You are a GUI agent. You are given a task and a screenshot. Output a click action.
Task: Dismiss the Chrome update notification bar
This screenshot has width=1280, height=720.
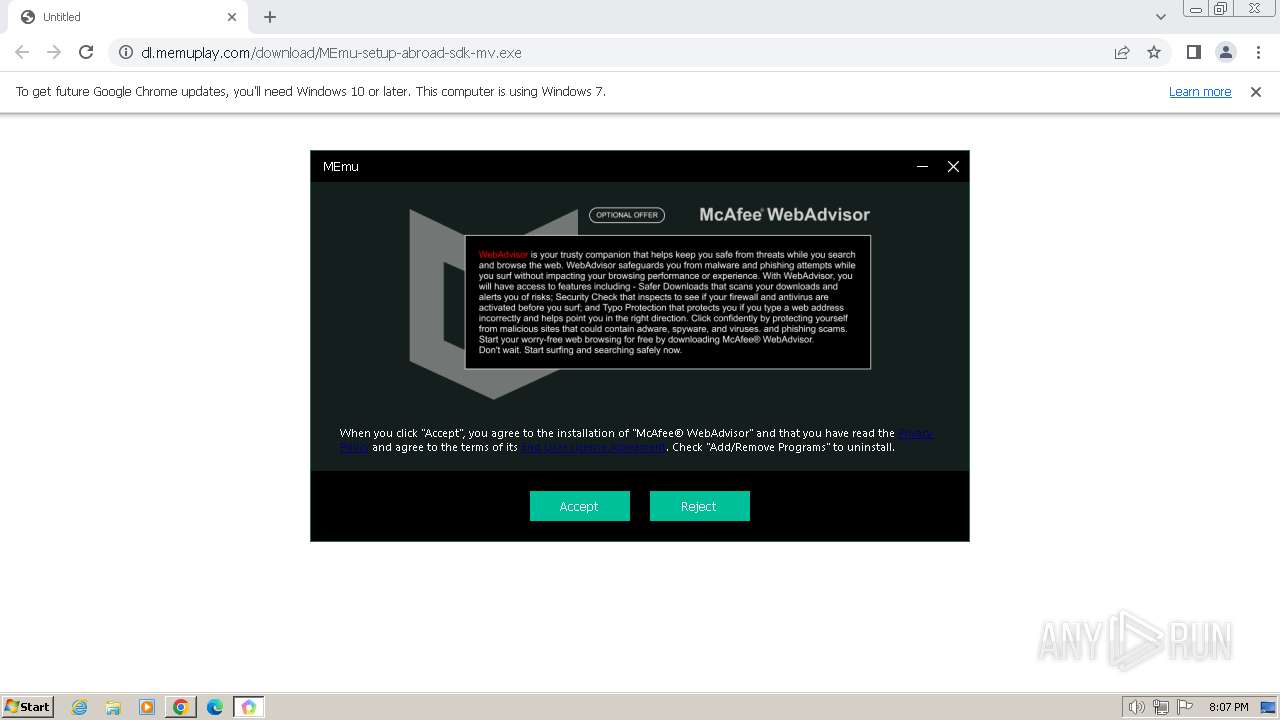[1256, 91]
